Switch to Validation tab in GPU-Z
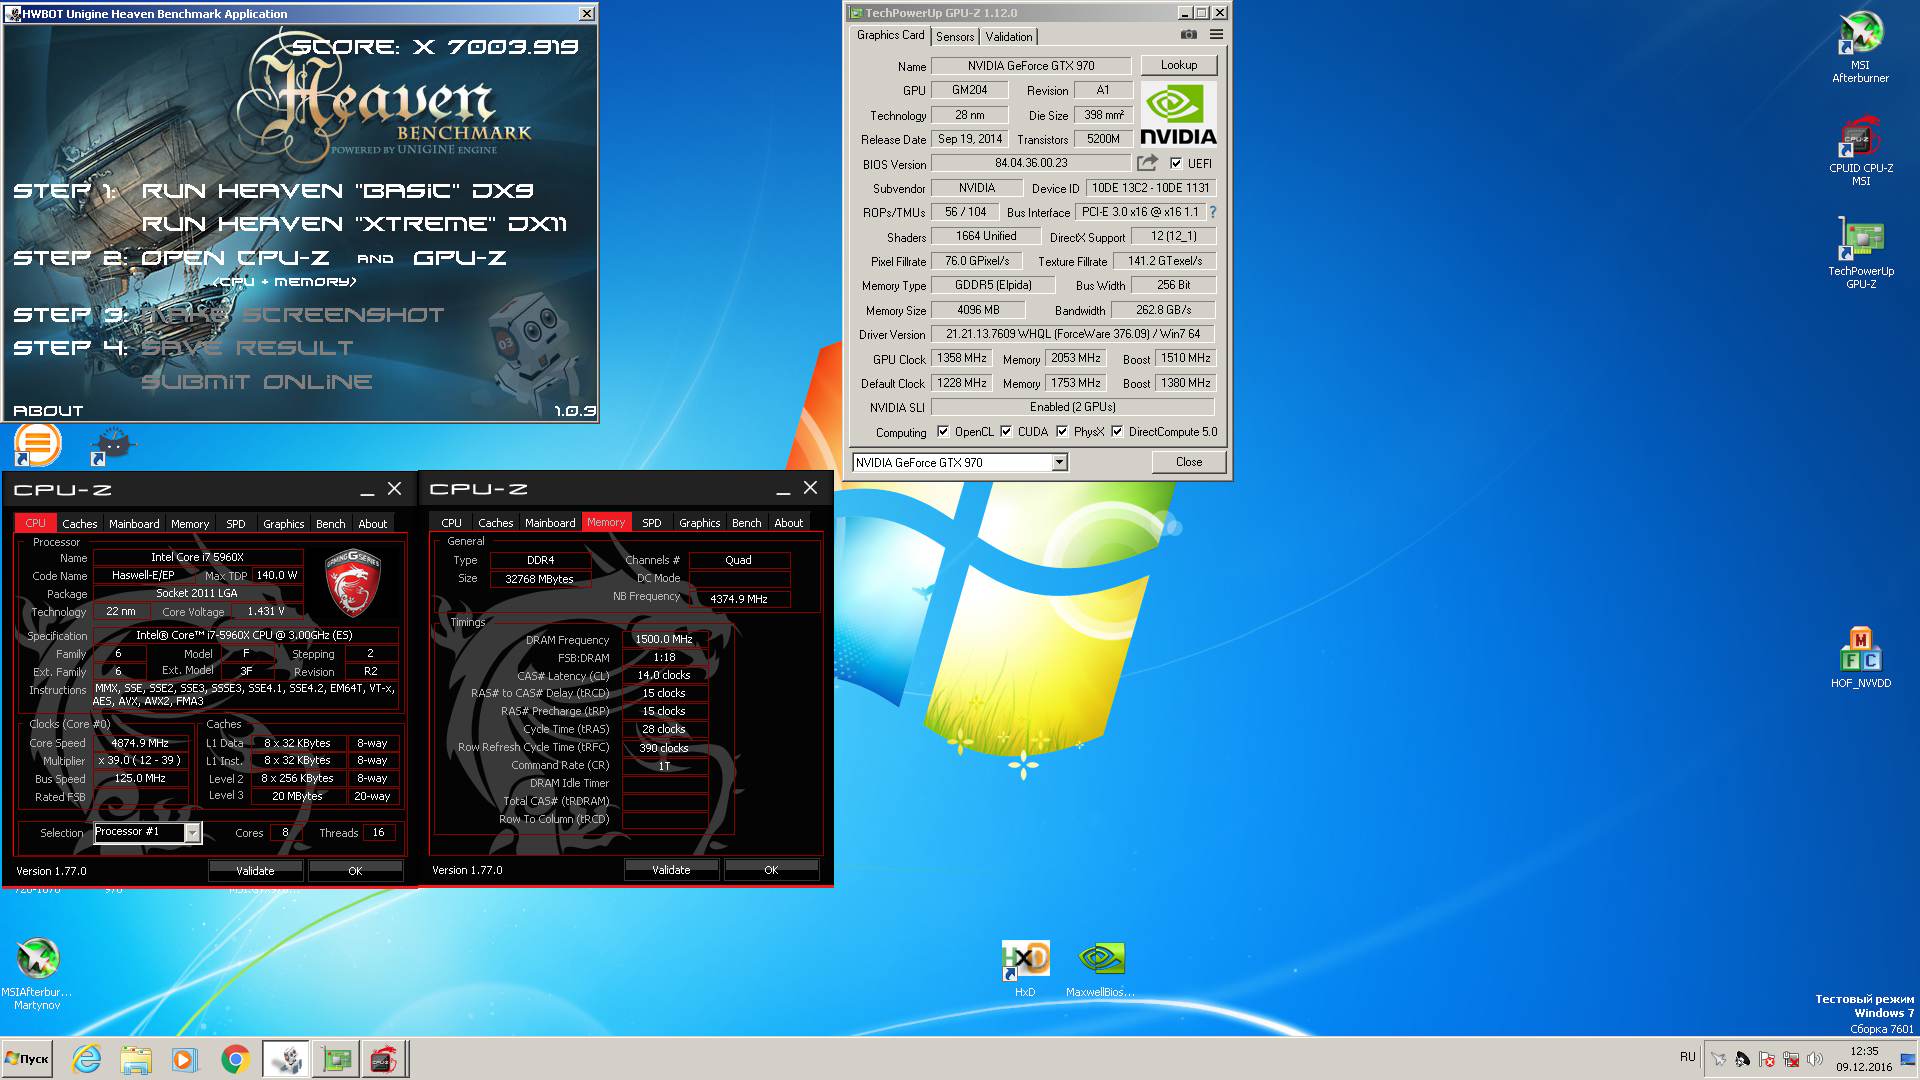This screenshot has height=1080, width=1920. pyautogui.click(x=1008, y=36)
